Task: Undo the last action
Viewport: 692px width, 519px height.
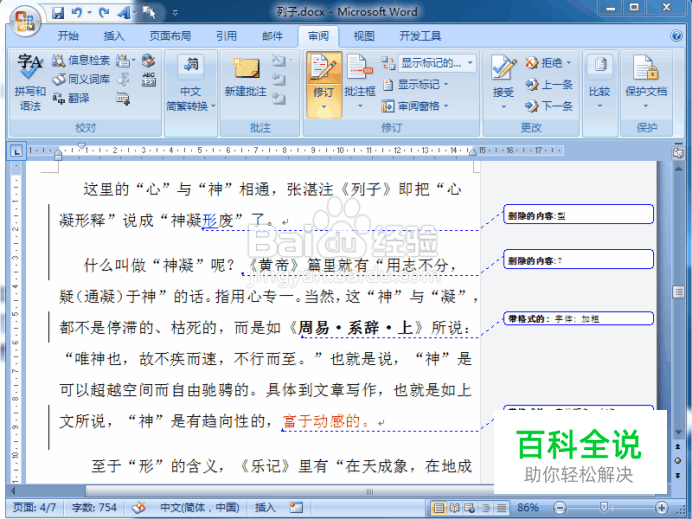Action: (77, 13)
